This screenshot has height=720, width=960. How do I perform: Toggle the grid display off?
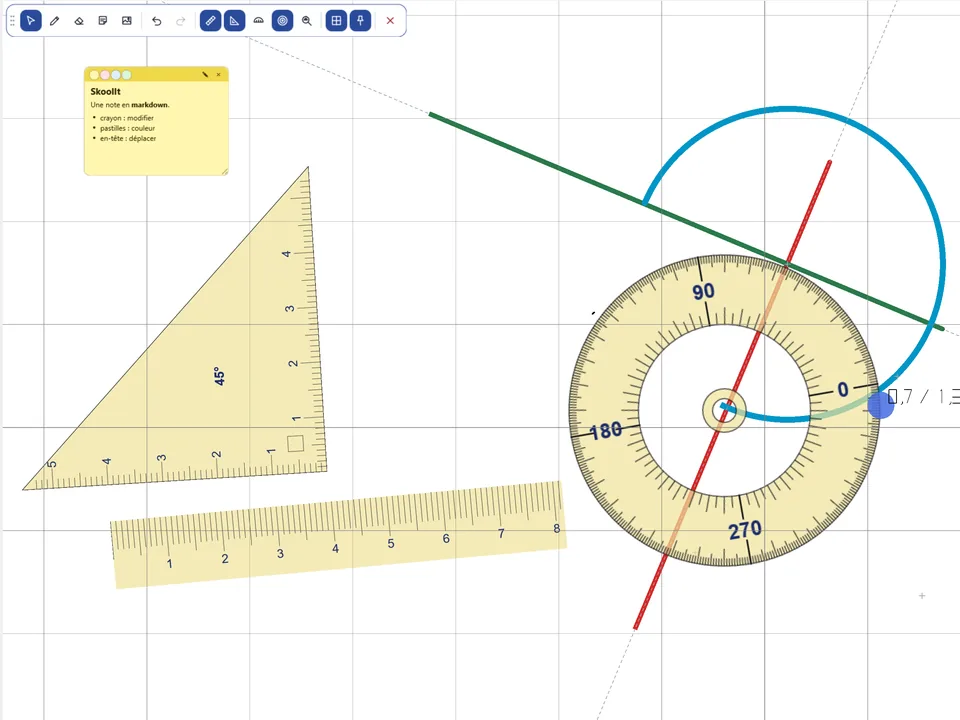point(336,21)
